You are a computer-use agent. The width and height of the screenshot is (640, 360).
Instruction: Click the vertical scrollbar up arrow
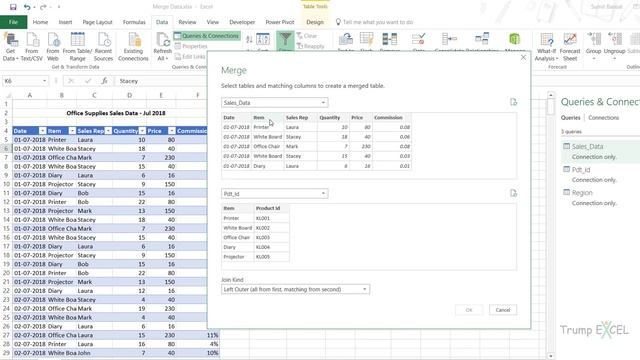tap(551, 95)
